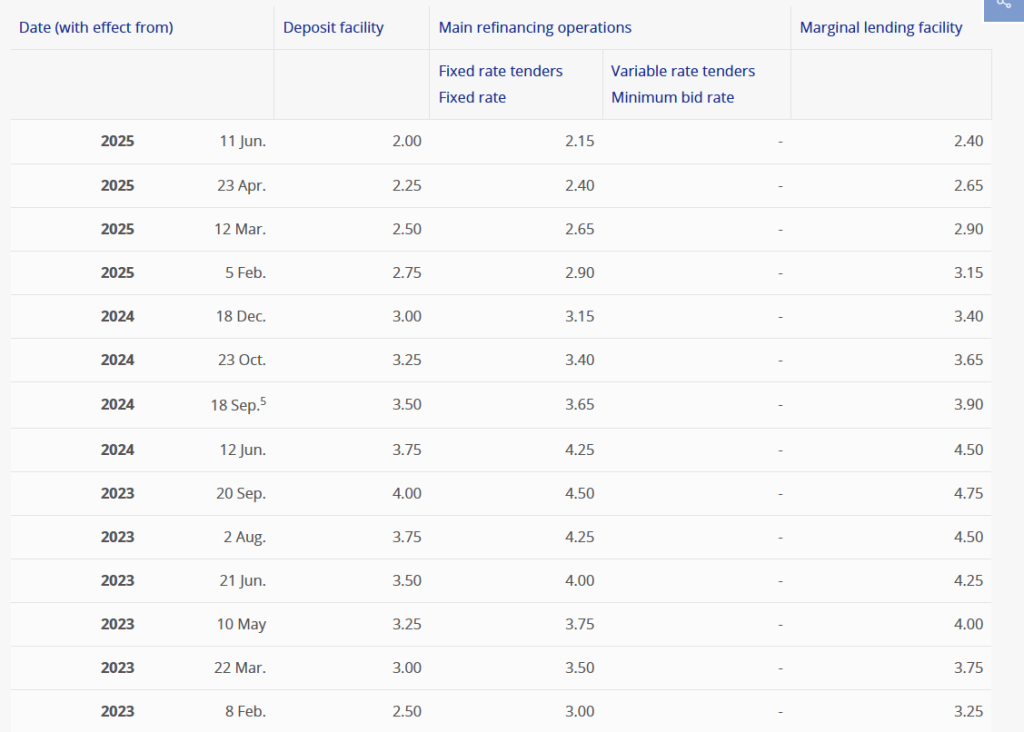Click the Minimum bid rate label
The height and width of the screenshot is (732, 1024).
(x=672, y=97)
